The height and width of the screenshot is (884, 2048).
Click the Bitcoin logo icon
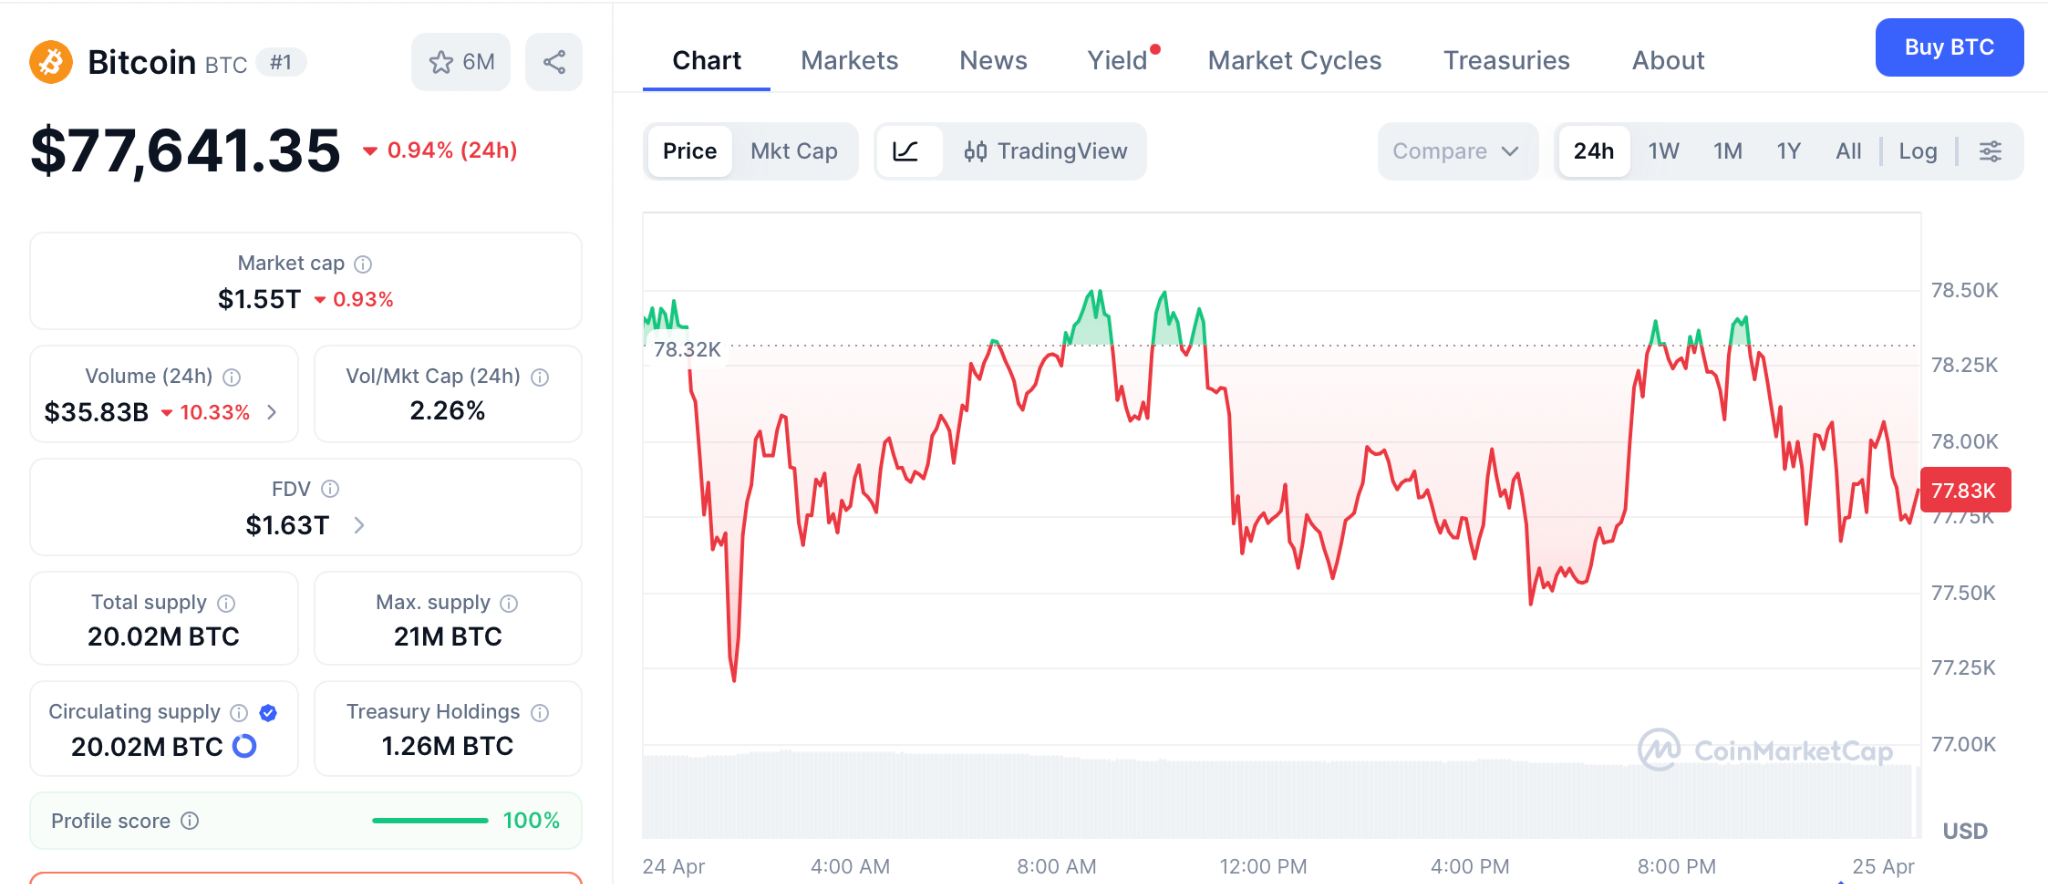pos(51,62)
